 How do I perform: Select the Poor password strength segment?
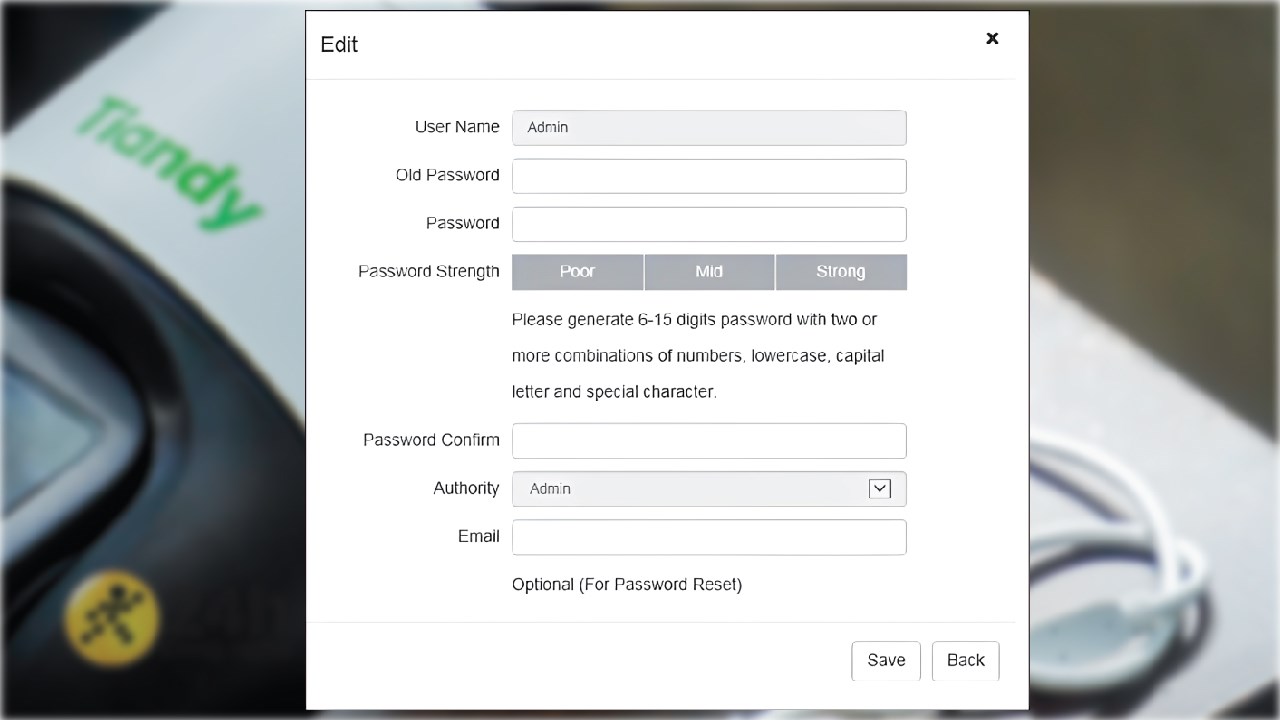click(578, 272)
